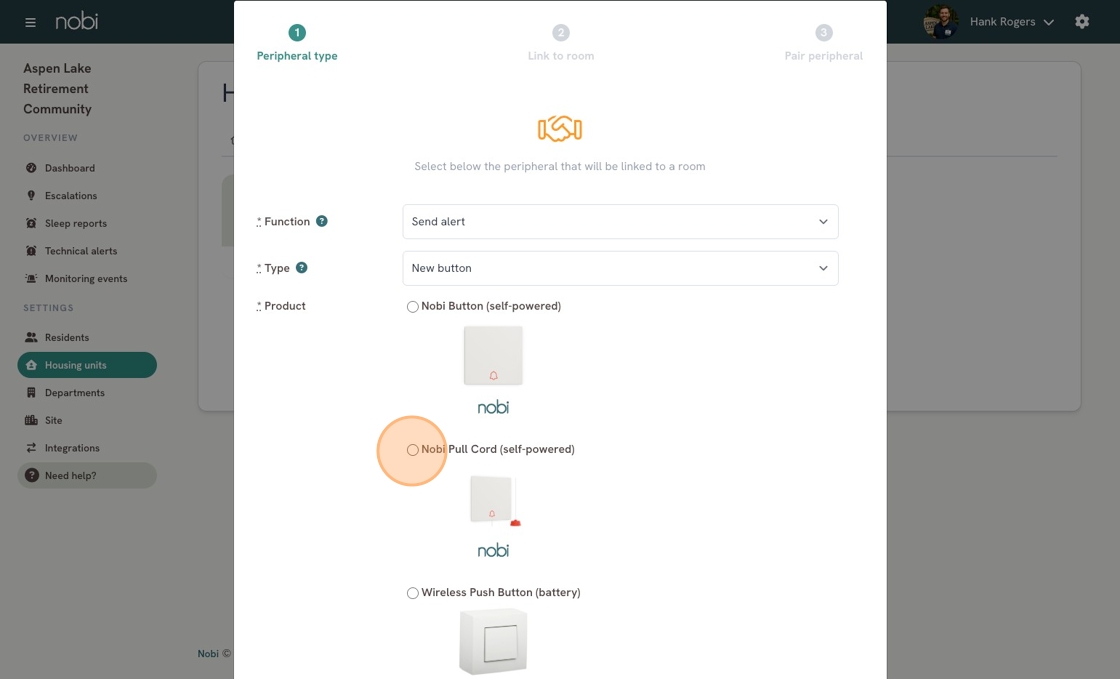Screen dimensions: 1120x679
Task: Open the settings gear icon
Action: point(1082,22)
